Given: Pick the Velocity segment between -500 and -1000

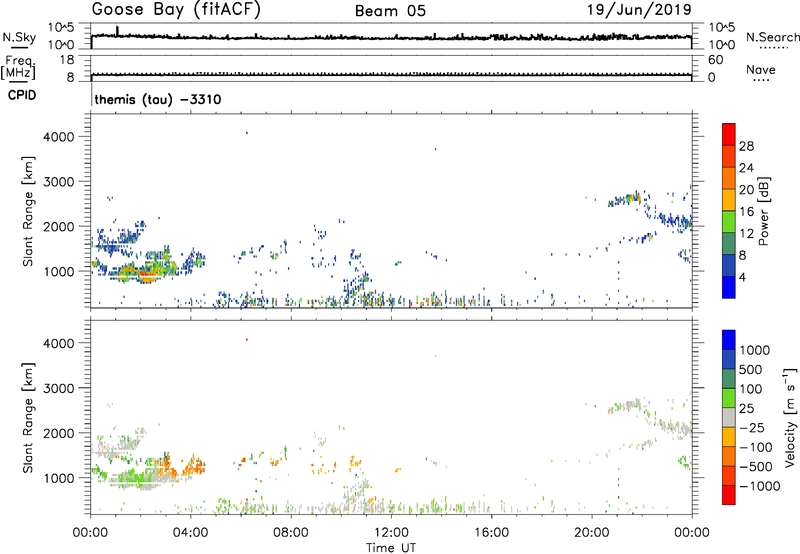Looking at the screenshot, I should coord(729,475).
